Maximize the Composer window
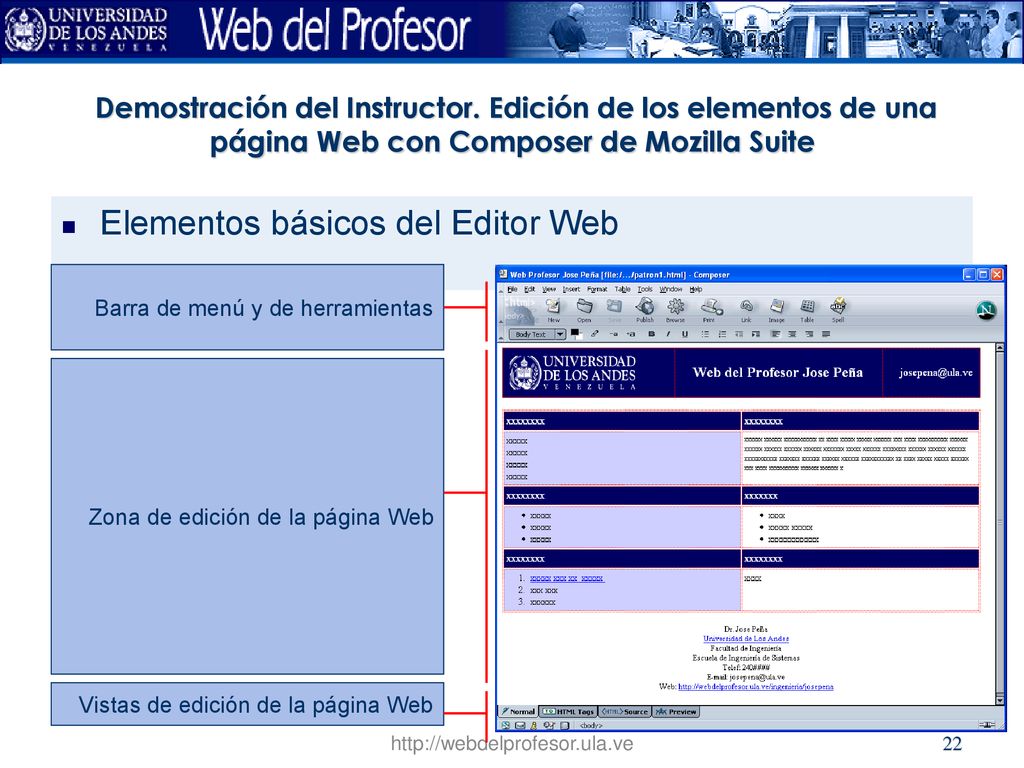The width and height of the screenshot is (1024, 768). 983,274
